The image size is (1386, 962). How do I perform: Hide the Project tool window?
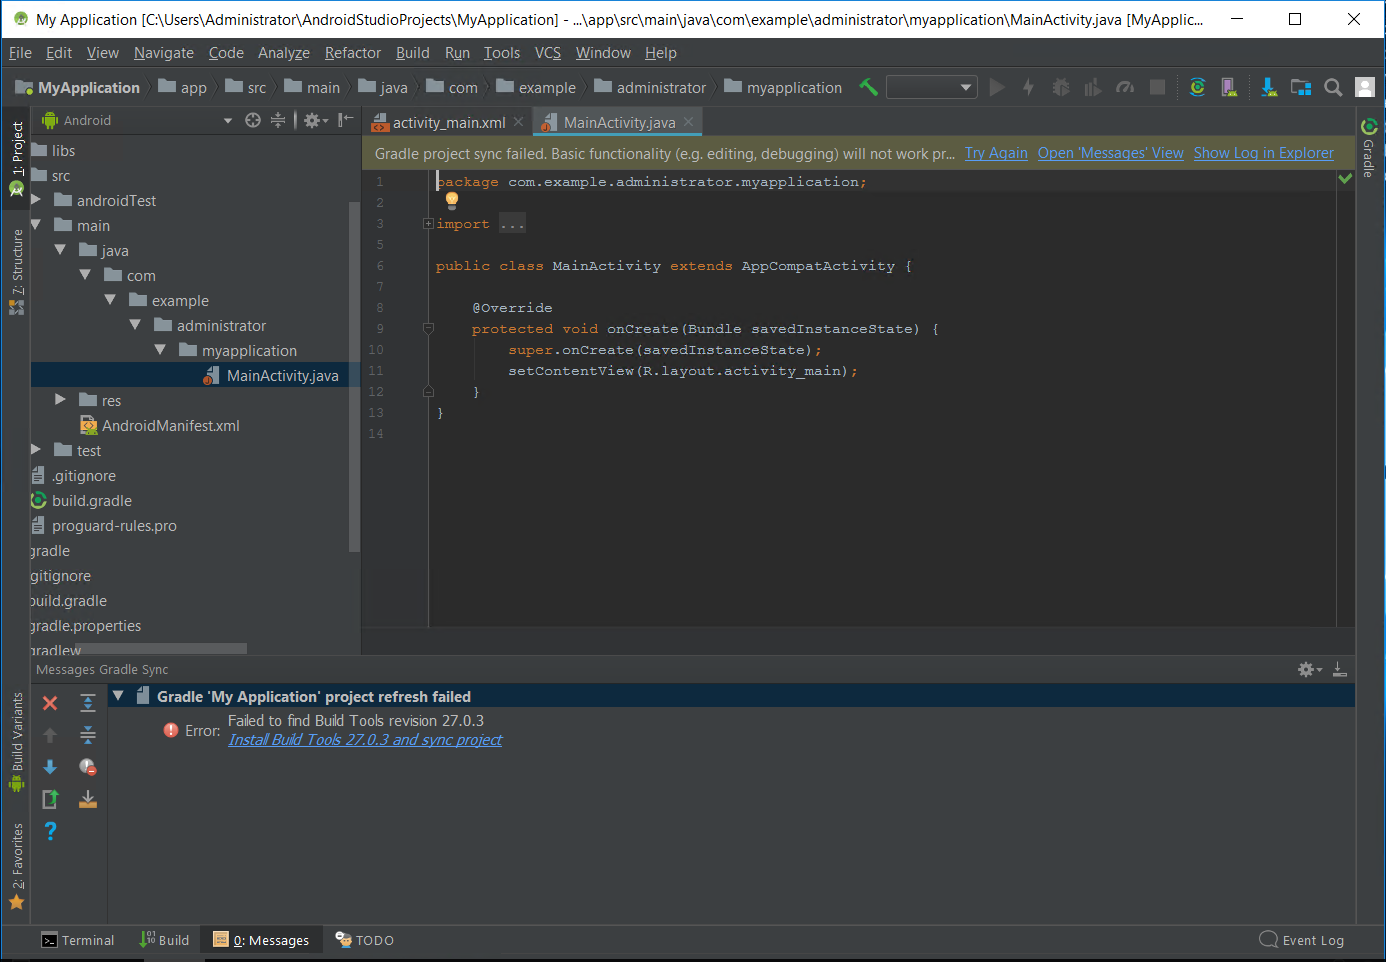pos(345,120)
